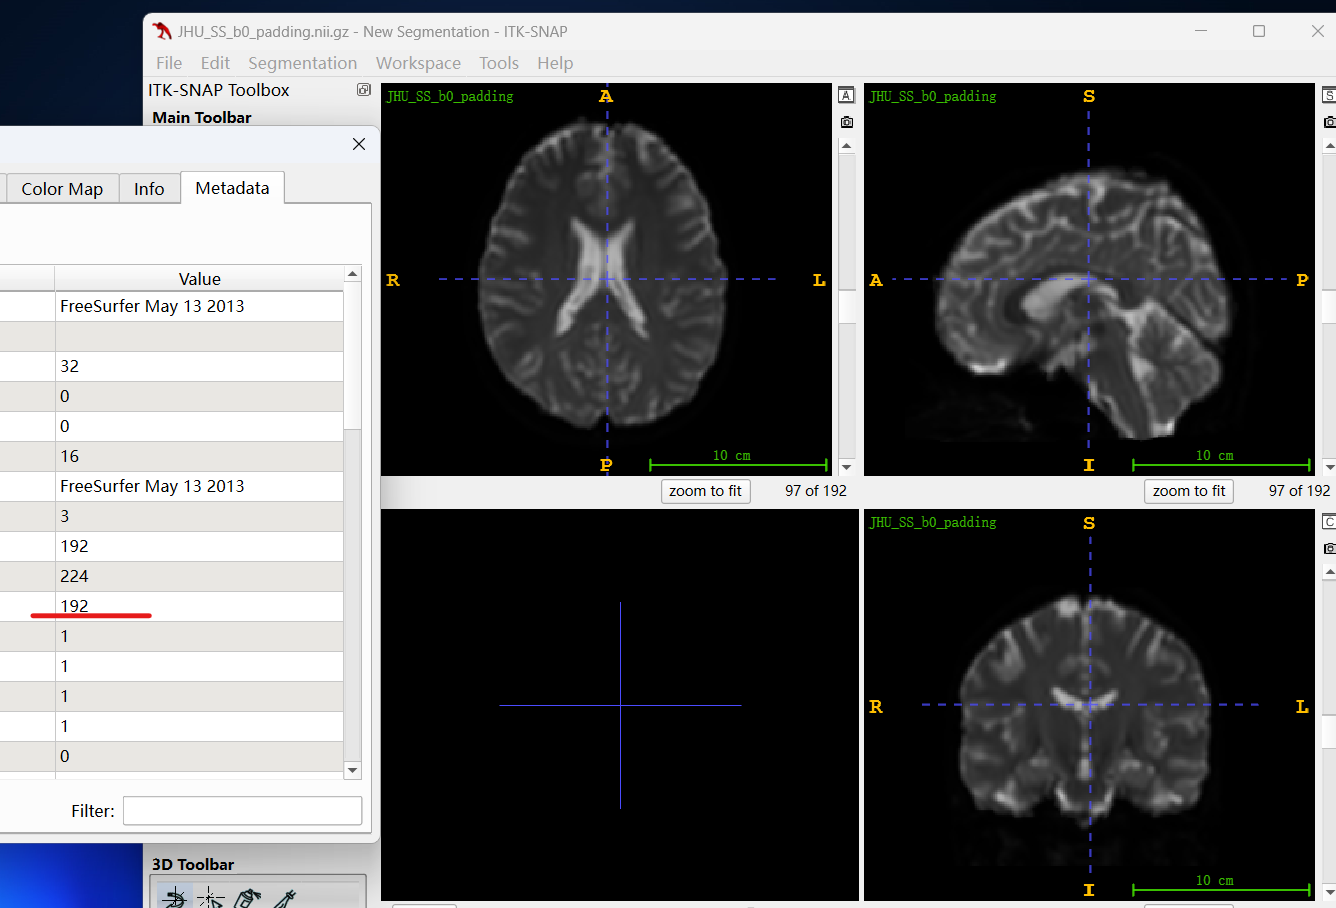This screenshot has height=908, width=1336.
Task: Click the sagittal slice slider handle
Action: (x=1329, y=307)
